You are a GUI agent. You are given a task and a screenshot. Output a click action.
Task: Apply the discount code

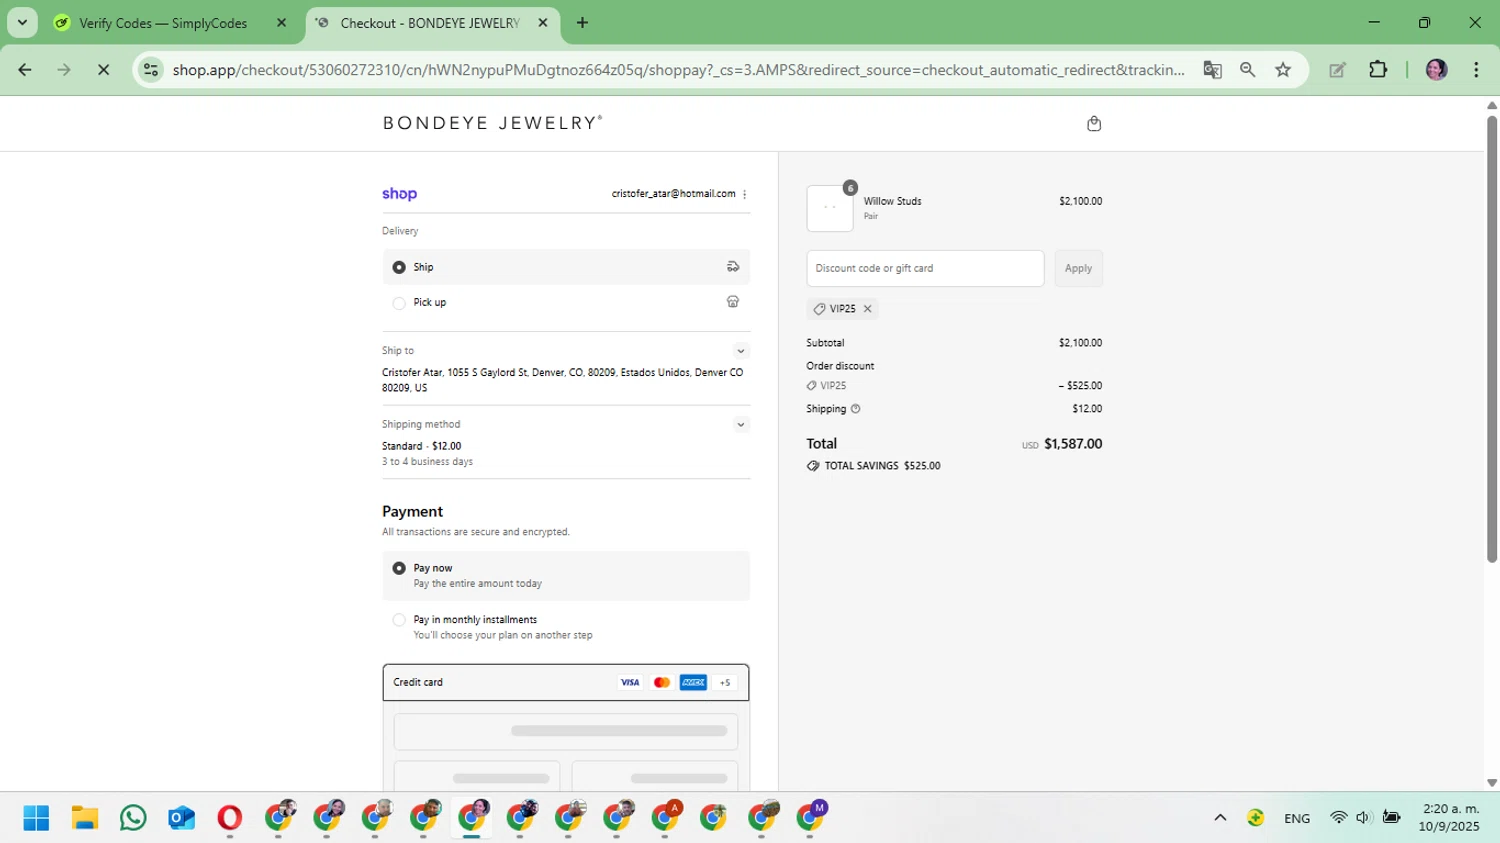click(1078, 268)
